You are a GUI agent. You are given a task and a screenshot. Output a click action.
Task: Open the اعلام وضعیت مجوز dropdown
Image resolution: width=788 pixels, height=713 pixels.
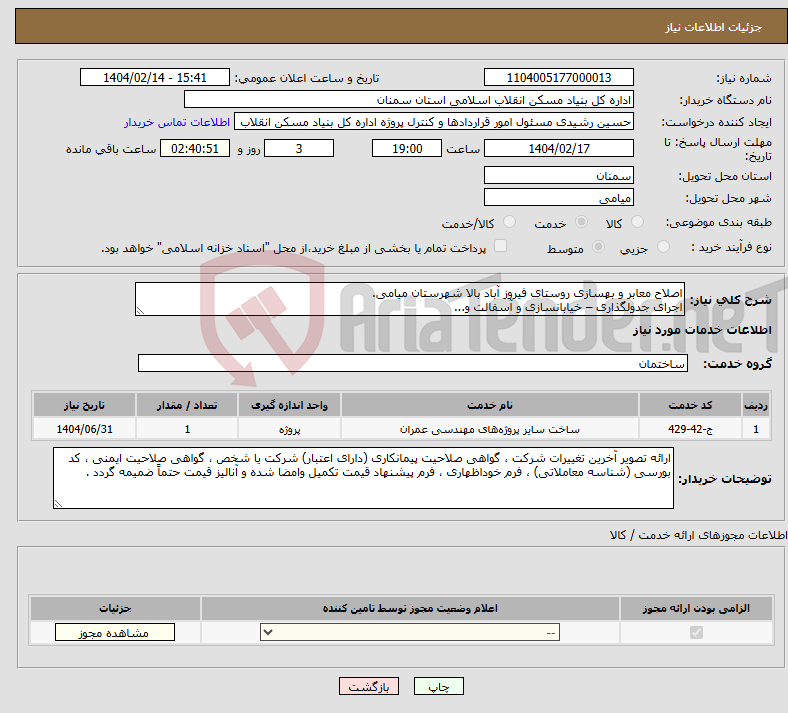pos(410,632)
